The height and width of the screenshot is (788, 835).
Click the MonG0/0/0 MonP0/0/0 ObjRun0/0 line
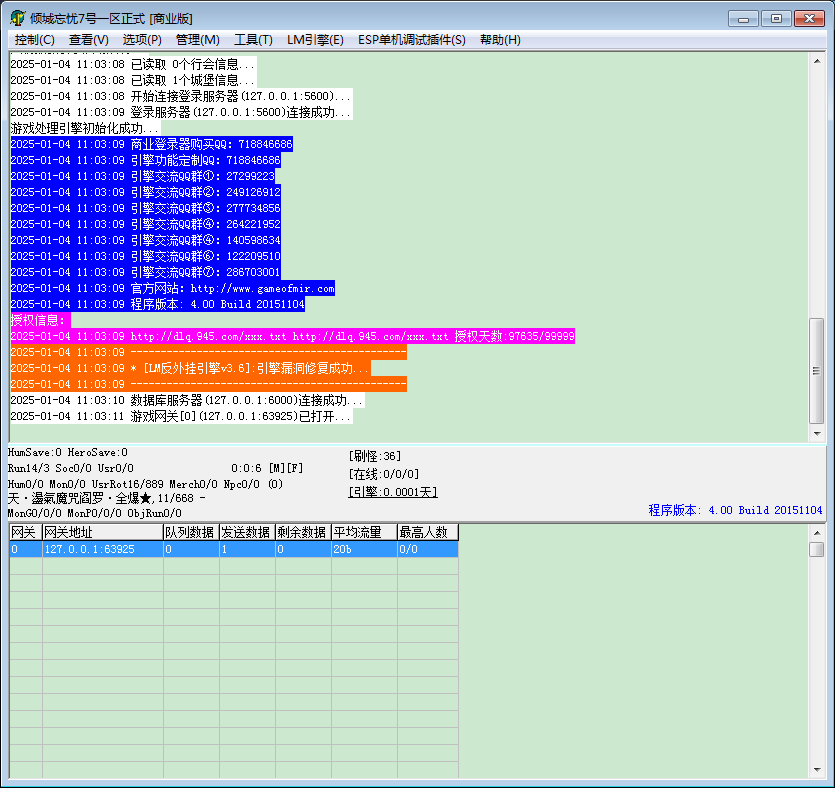click(x=95, y=513)
